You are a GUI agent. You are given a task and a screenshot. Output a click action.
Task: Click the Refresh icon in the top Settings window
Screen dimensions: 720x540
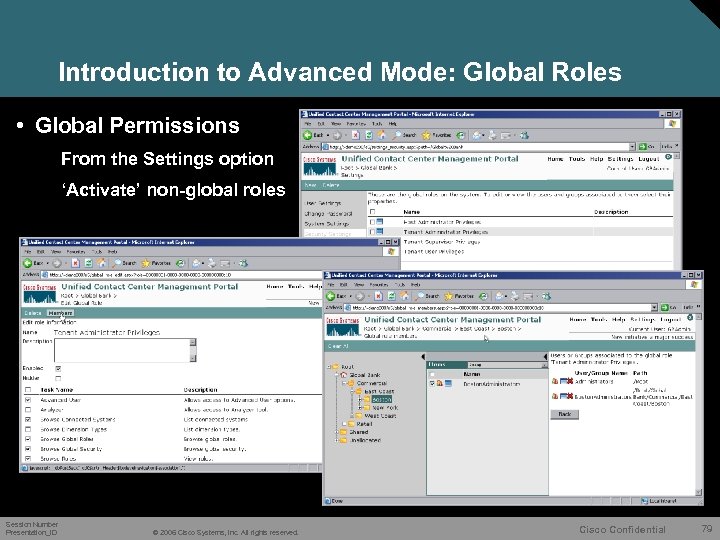[x=369, y=135]
